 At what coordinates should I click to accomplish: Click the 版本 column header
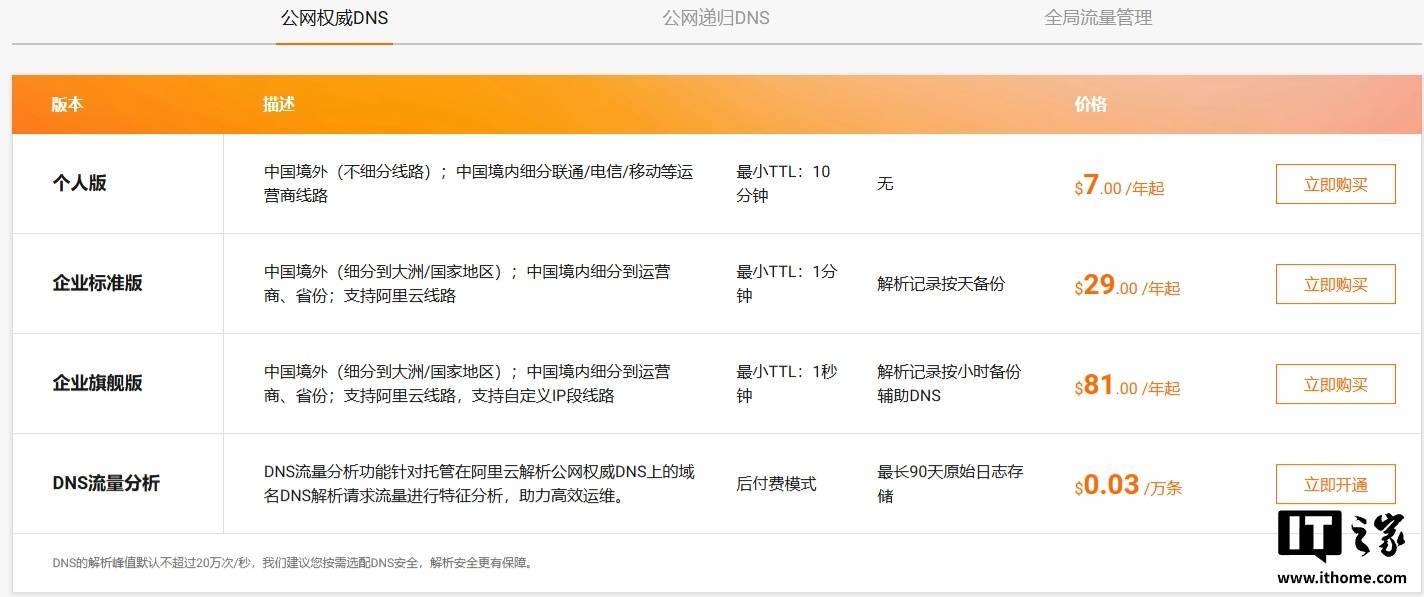(66, 104)
